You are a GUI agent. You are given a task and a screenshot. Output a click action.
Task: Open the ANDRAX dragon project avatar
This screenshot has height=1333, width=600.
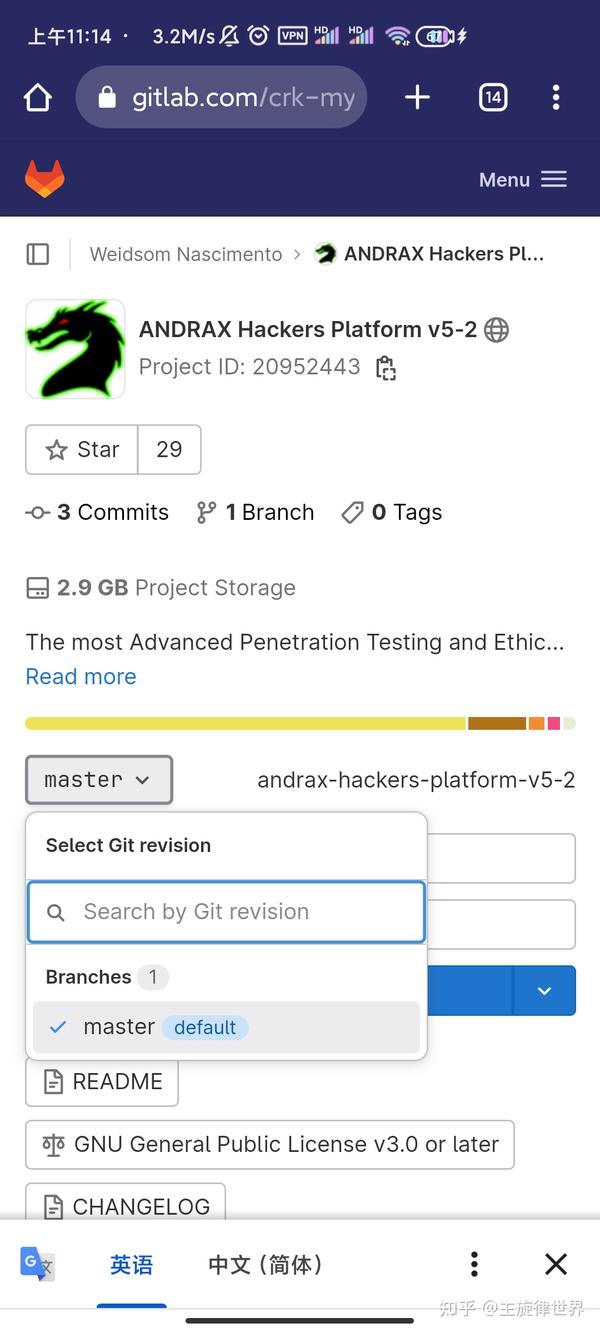pos(75,348)
